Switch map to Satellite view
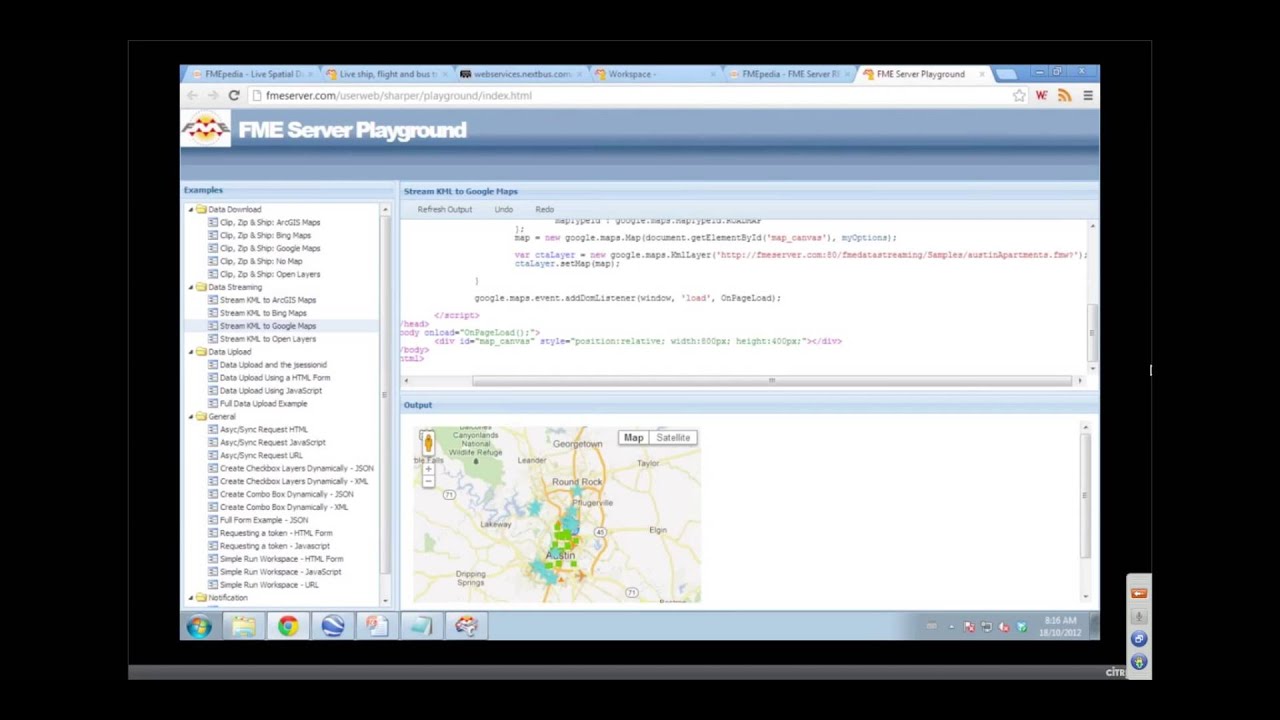Screen dimensions: 1280x720 tap(673, 438)
